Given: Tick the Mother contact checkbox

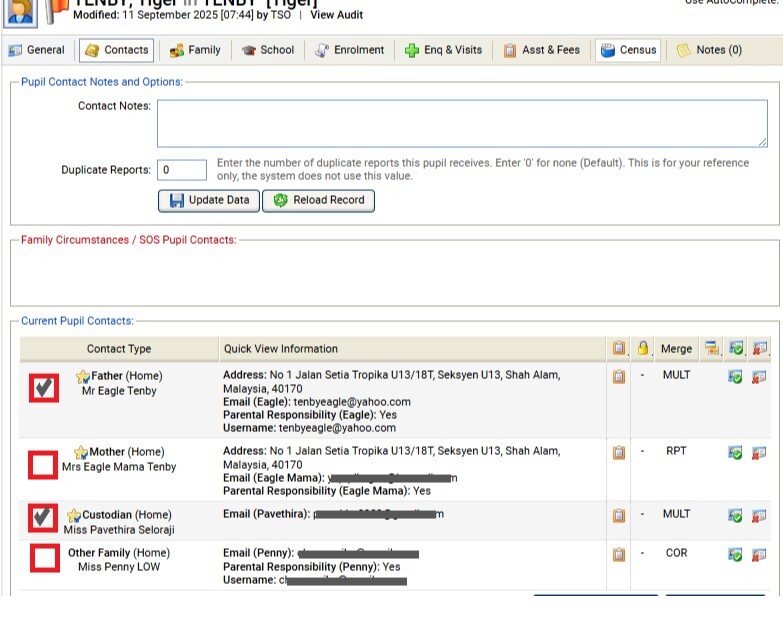Looking at the screenshot, I should [43, 465].
